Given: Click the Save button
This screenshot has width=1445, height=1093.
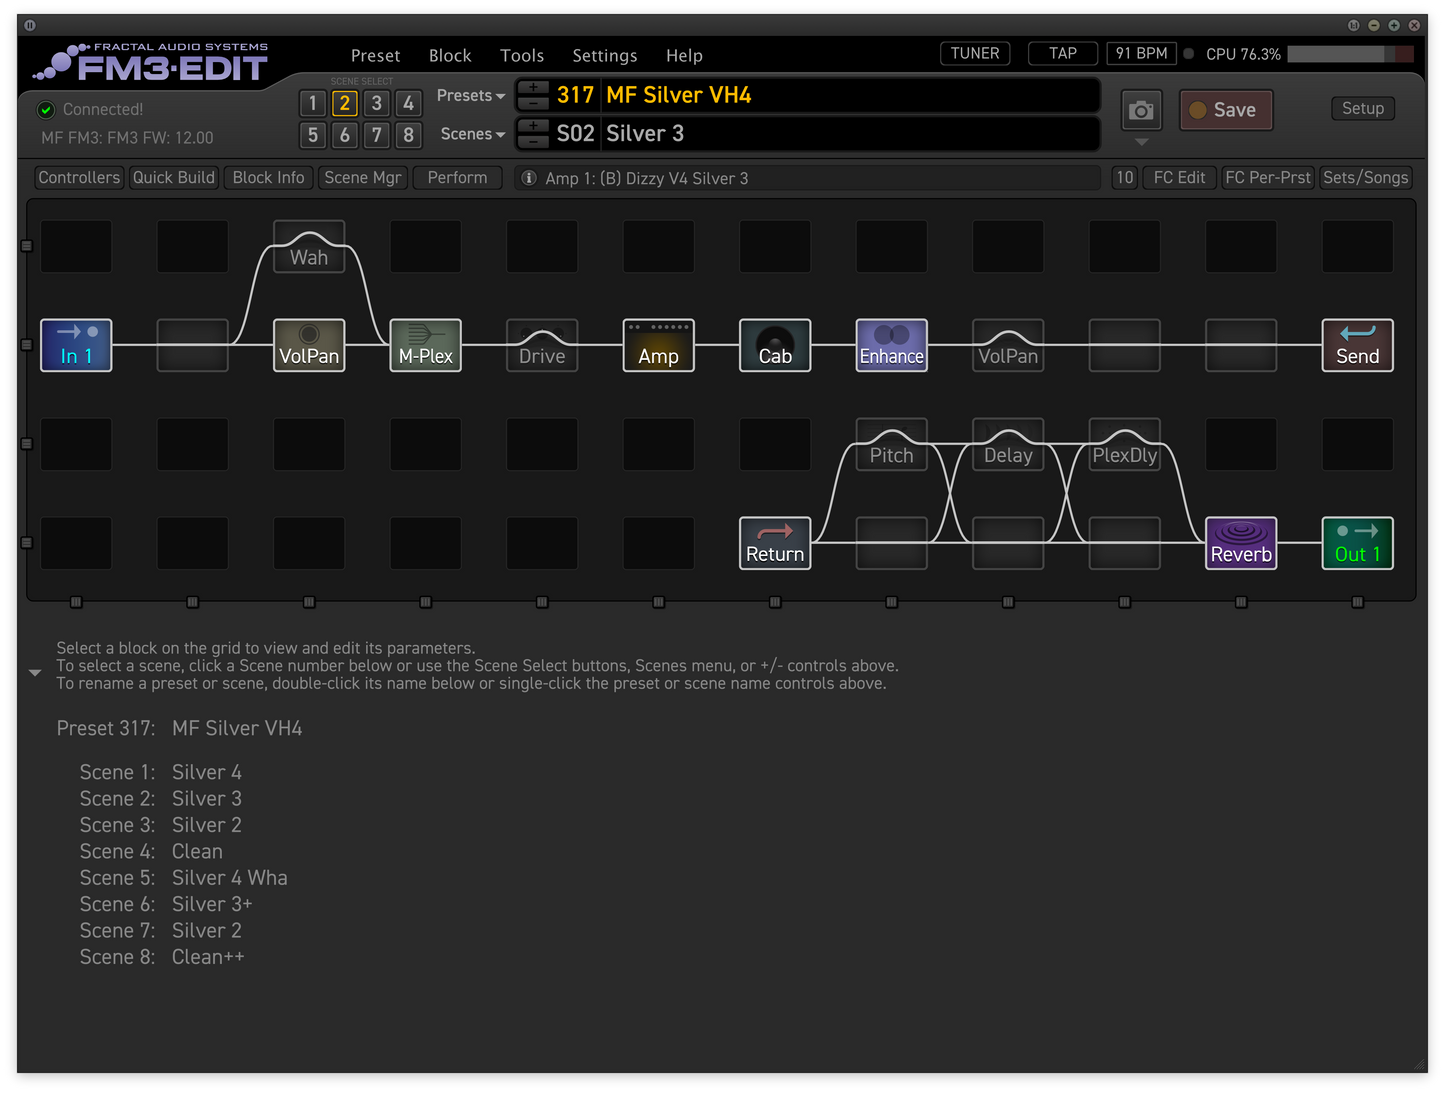Looking at the screenshot, I should (x=1226, y=110).
